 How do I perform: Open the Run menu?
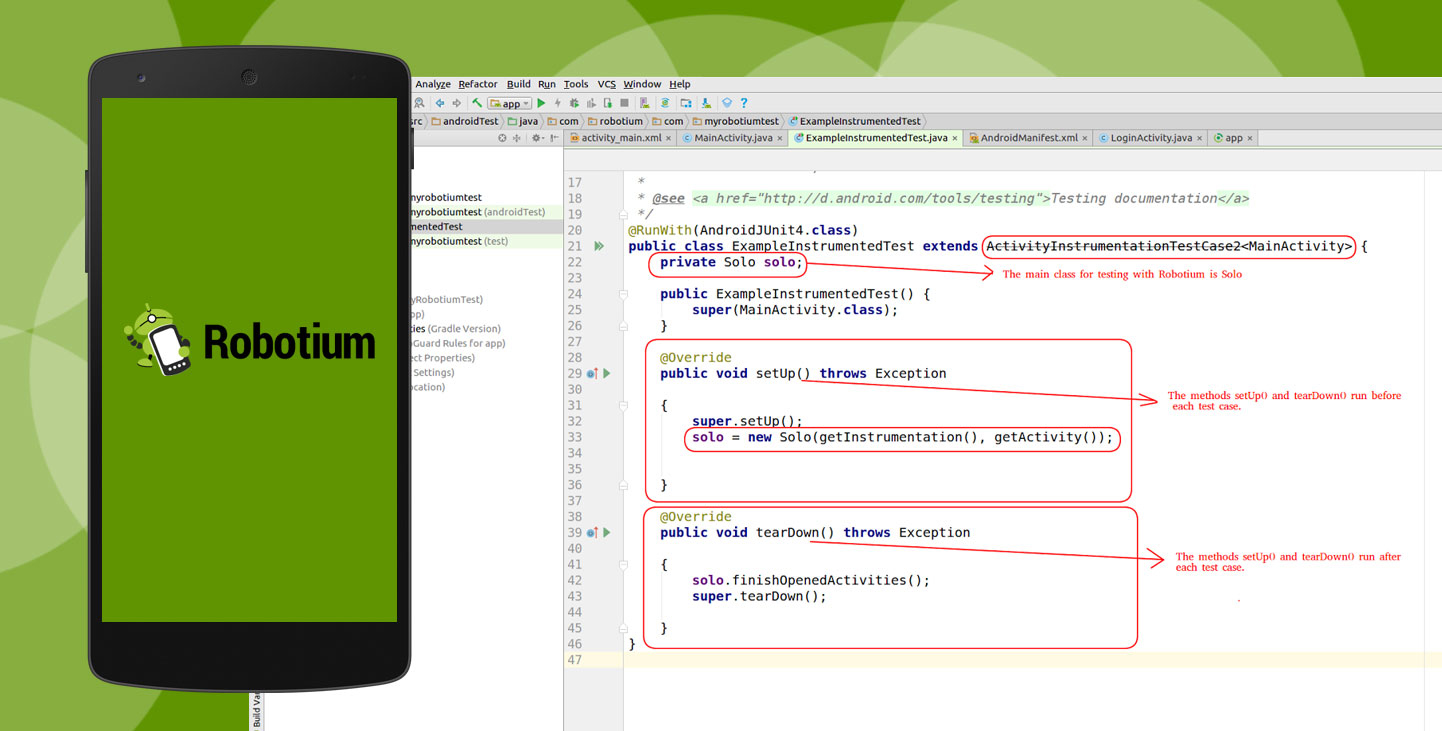(x=547, y=84)
